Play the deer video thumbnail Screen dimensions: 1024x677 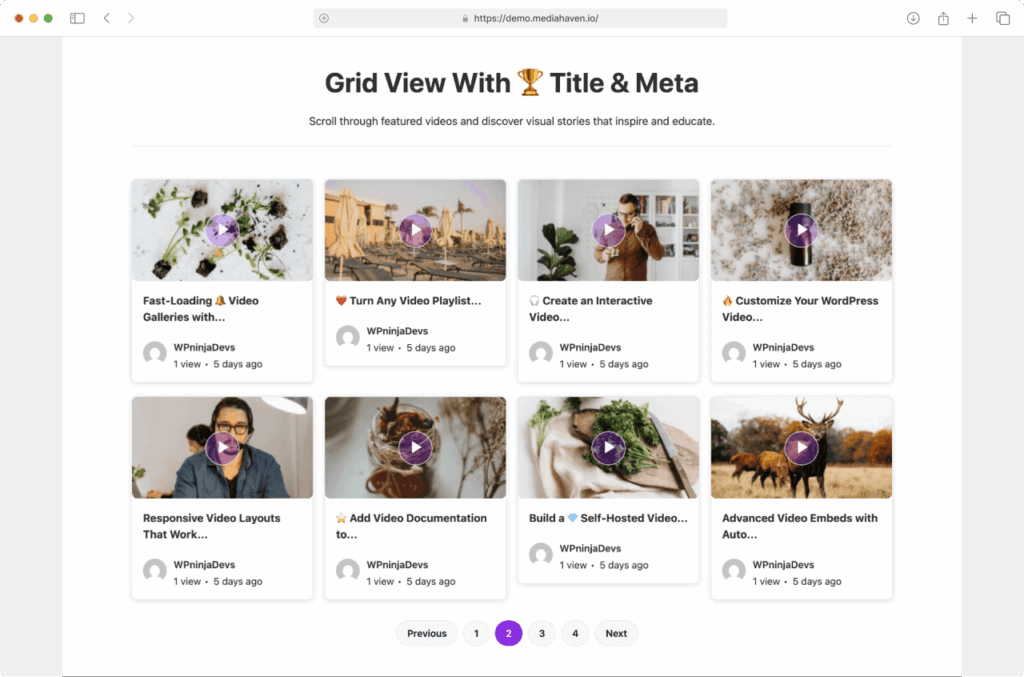(x=801, y=448)
